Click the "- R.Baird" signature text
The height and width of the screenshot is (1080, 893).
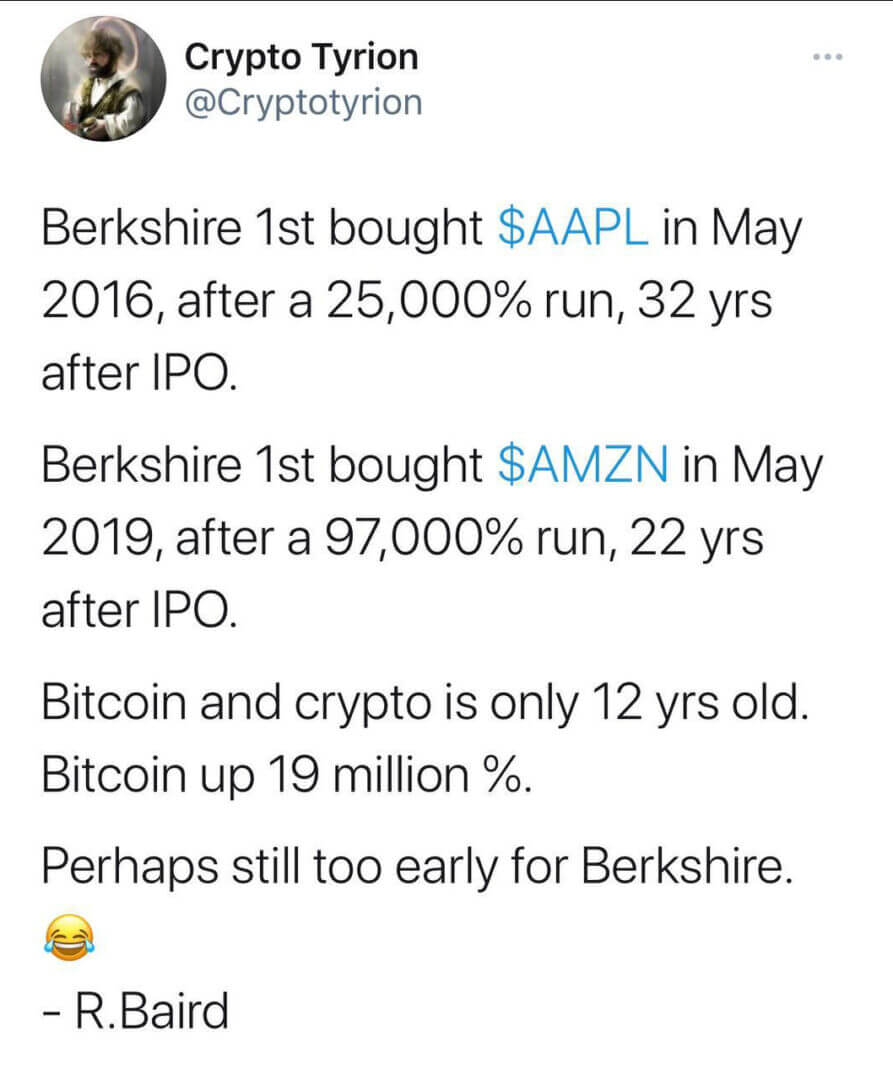click(135, 1010)
